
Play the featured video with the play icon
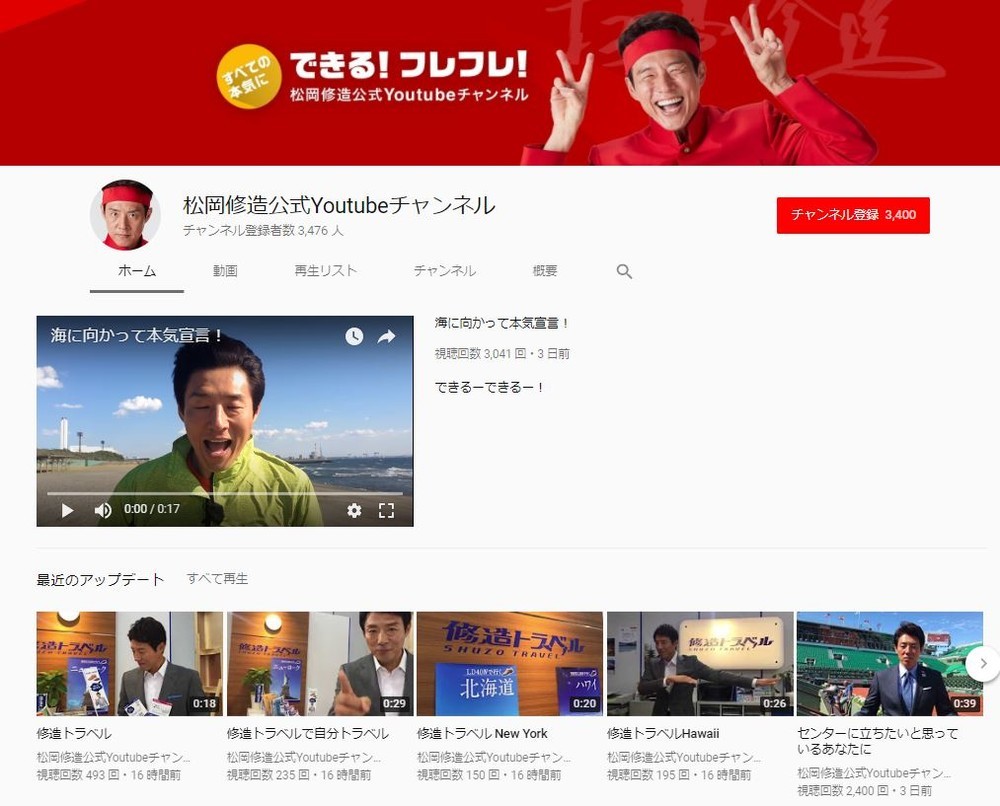pyautogui.click(x=66, y=510)
